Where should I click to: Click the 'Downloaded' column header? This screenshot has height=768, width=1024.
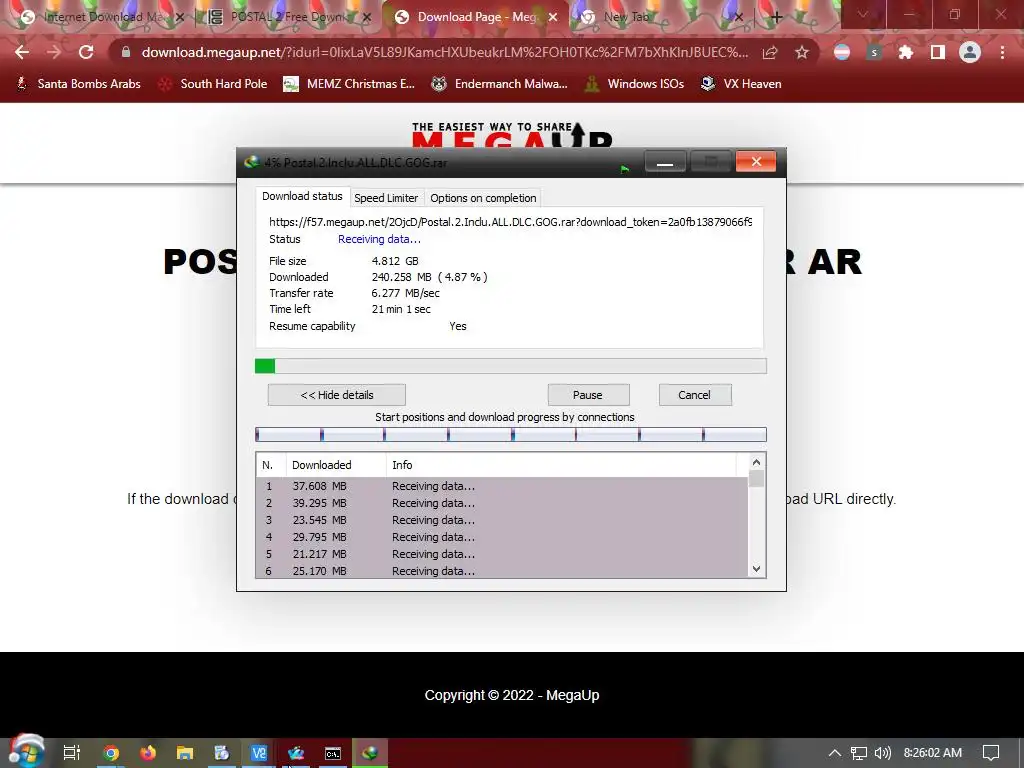click(336, 465)
